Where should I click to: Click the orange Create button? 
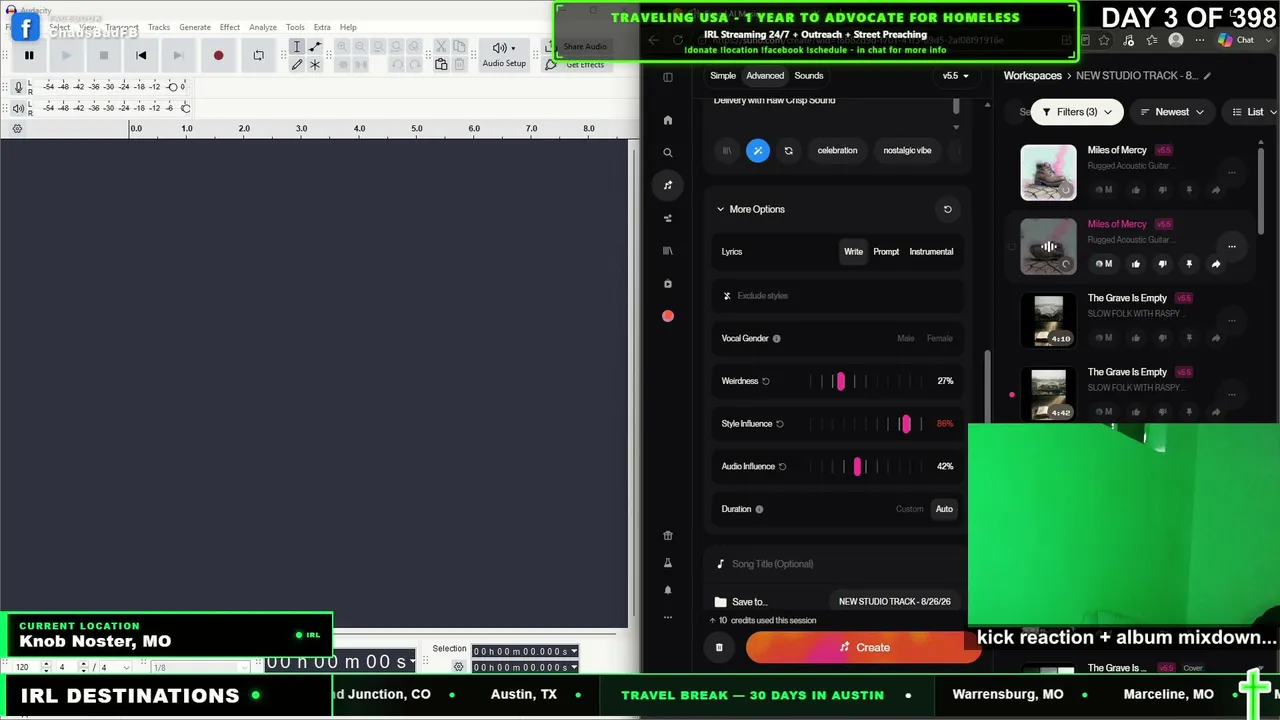pos(863,648)
